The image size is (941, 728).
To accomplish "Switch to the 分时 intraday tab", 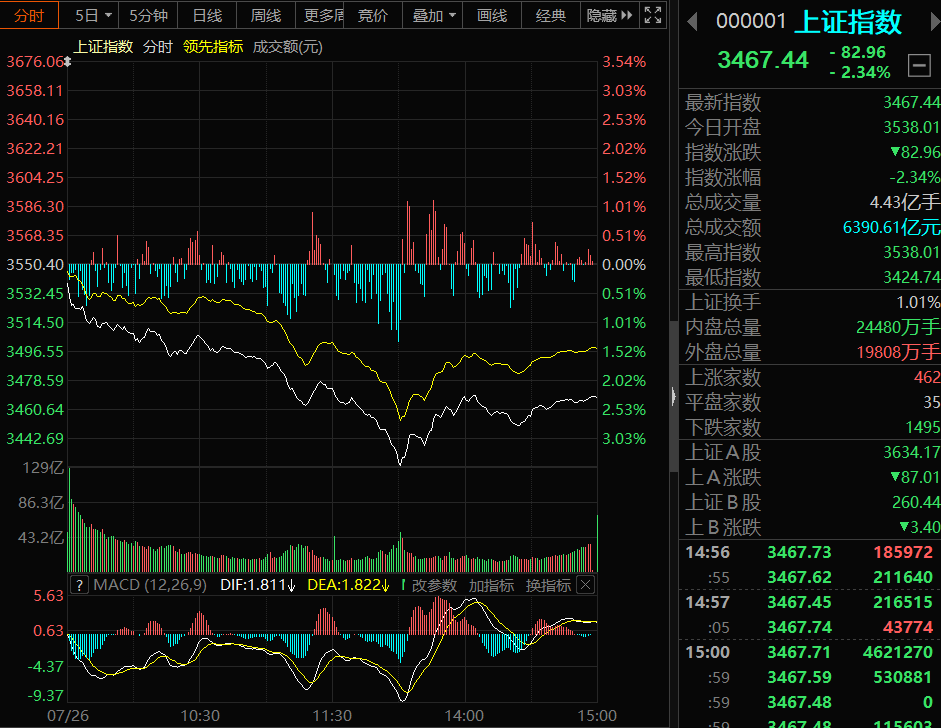I will [29, 15].
